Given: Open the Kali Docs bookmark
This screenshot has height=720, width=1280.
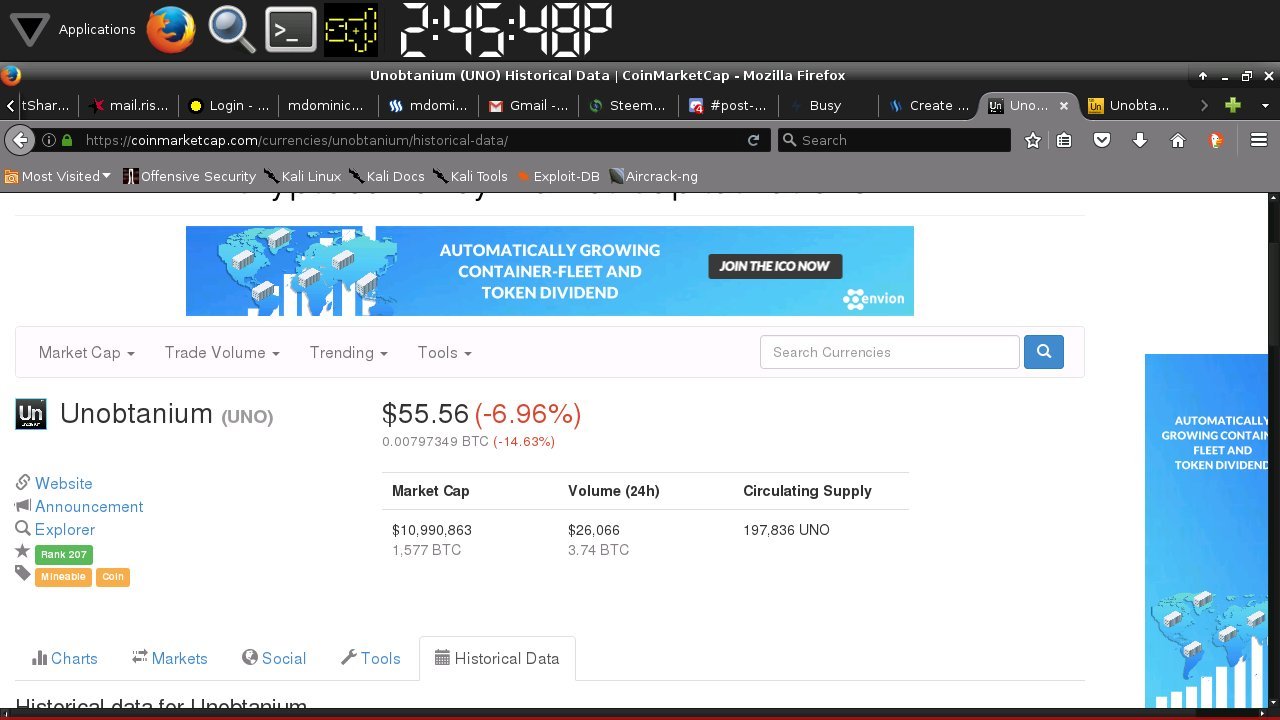Looking at the screenshot, I should [386, 176].
